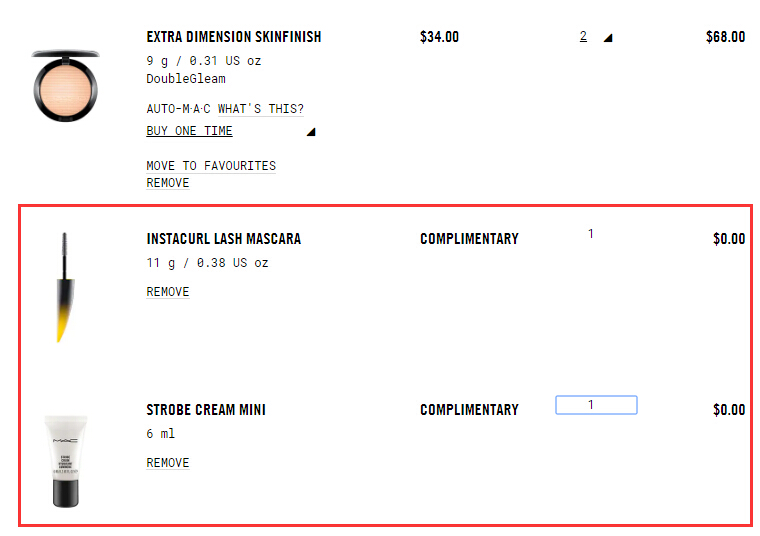This screenshot has width=760, height=536.
Task: Open the Extra Dimension Skinfinish product title
Action: [234, 37]
